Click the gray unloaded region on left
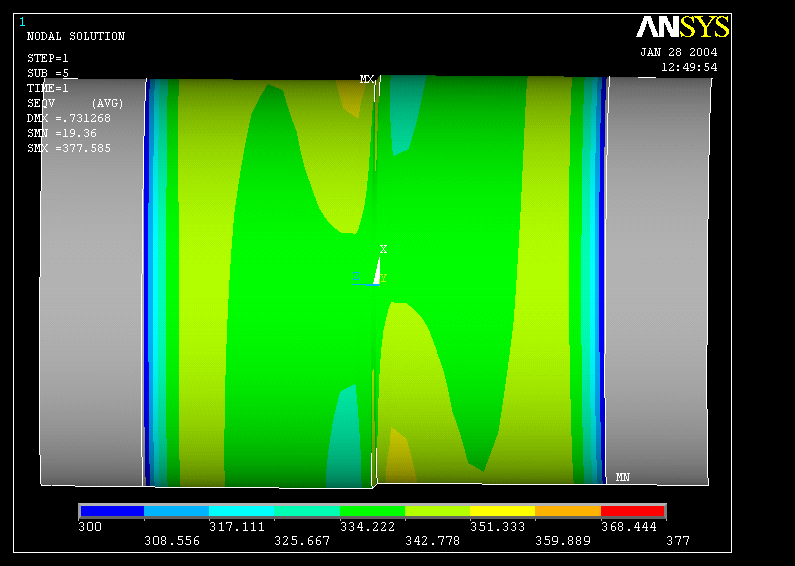Screen dimensions: 795x566 tap(91, 282)
